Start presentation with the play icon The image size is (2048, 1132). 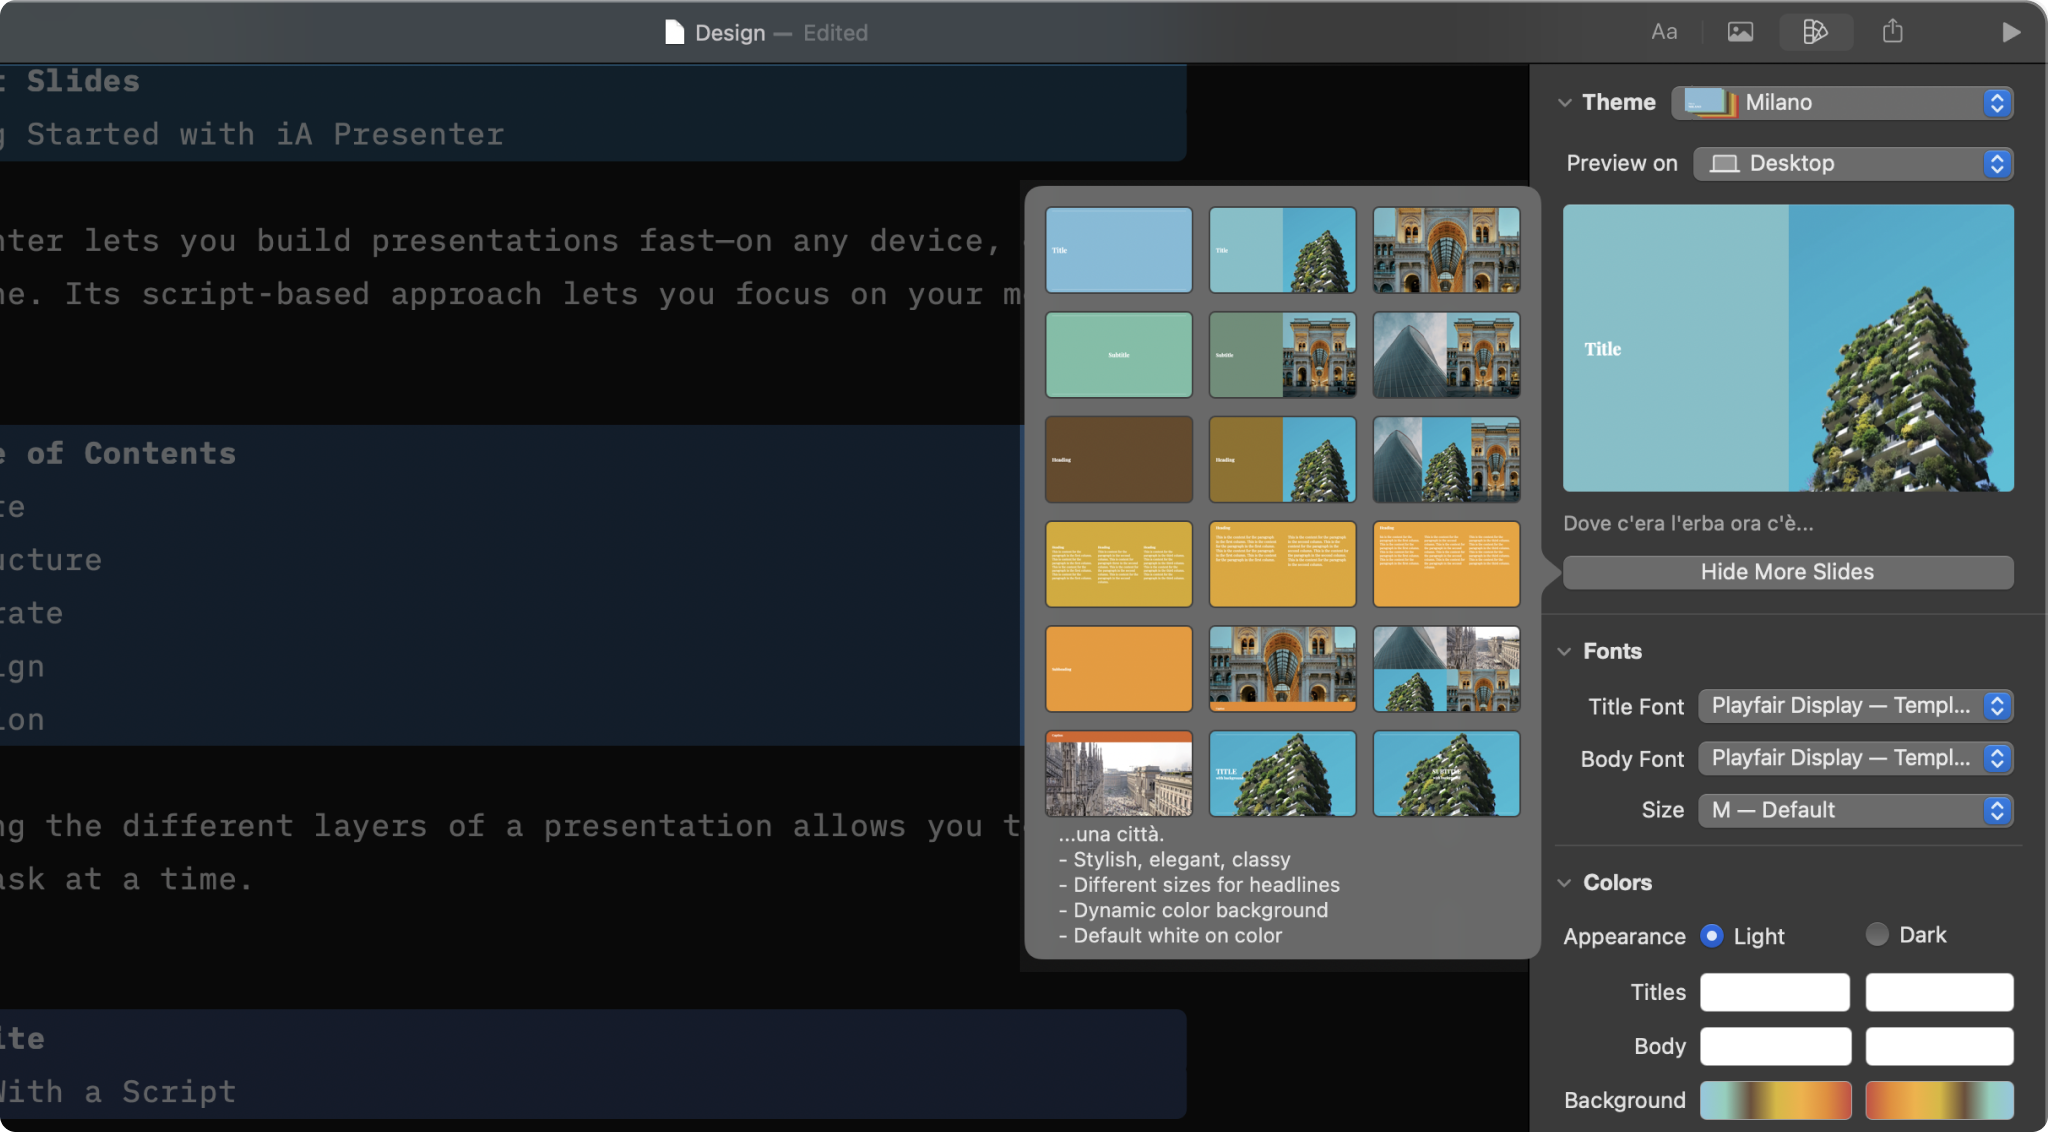(2011, 32)
